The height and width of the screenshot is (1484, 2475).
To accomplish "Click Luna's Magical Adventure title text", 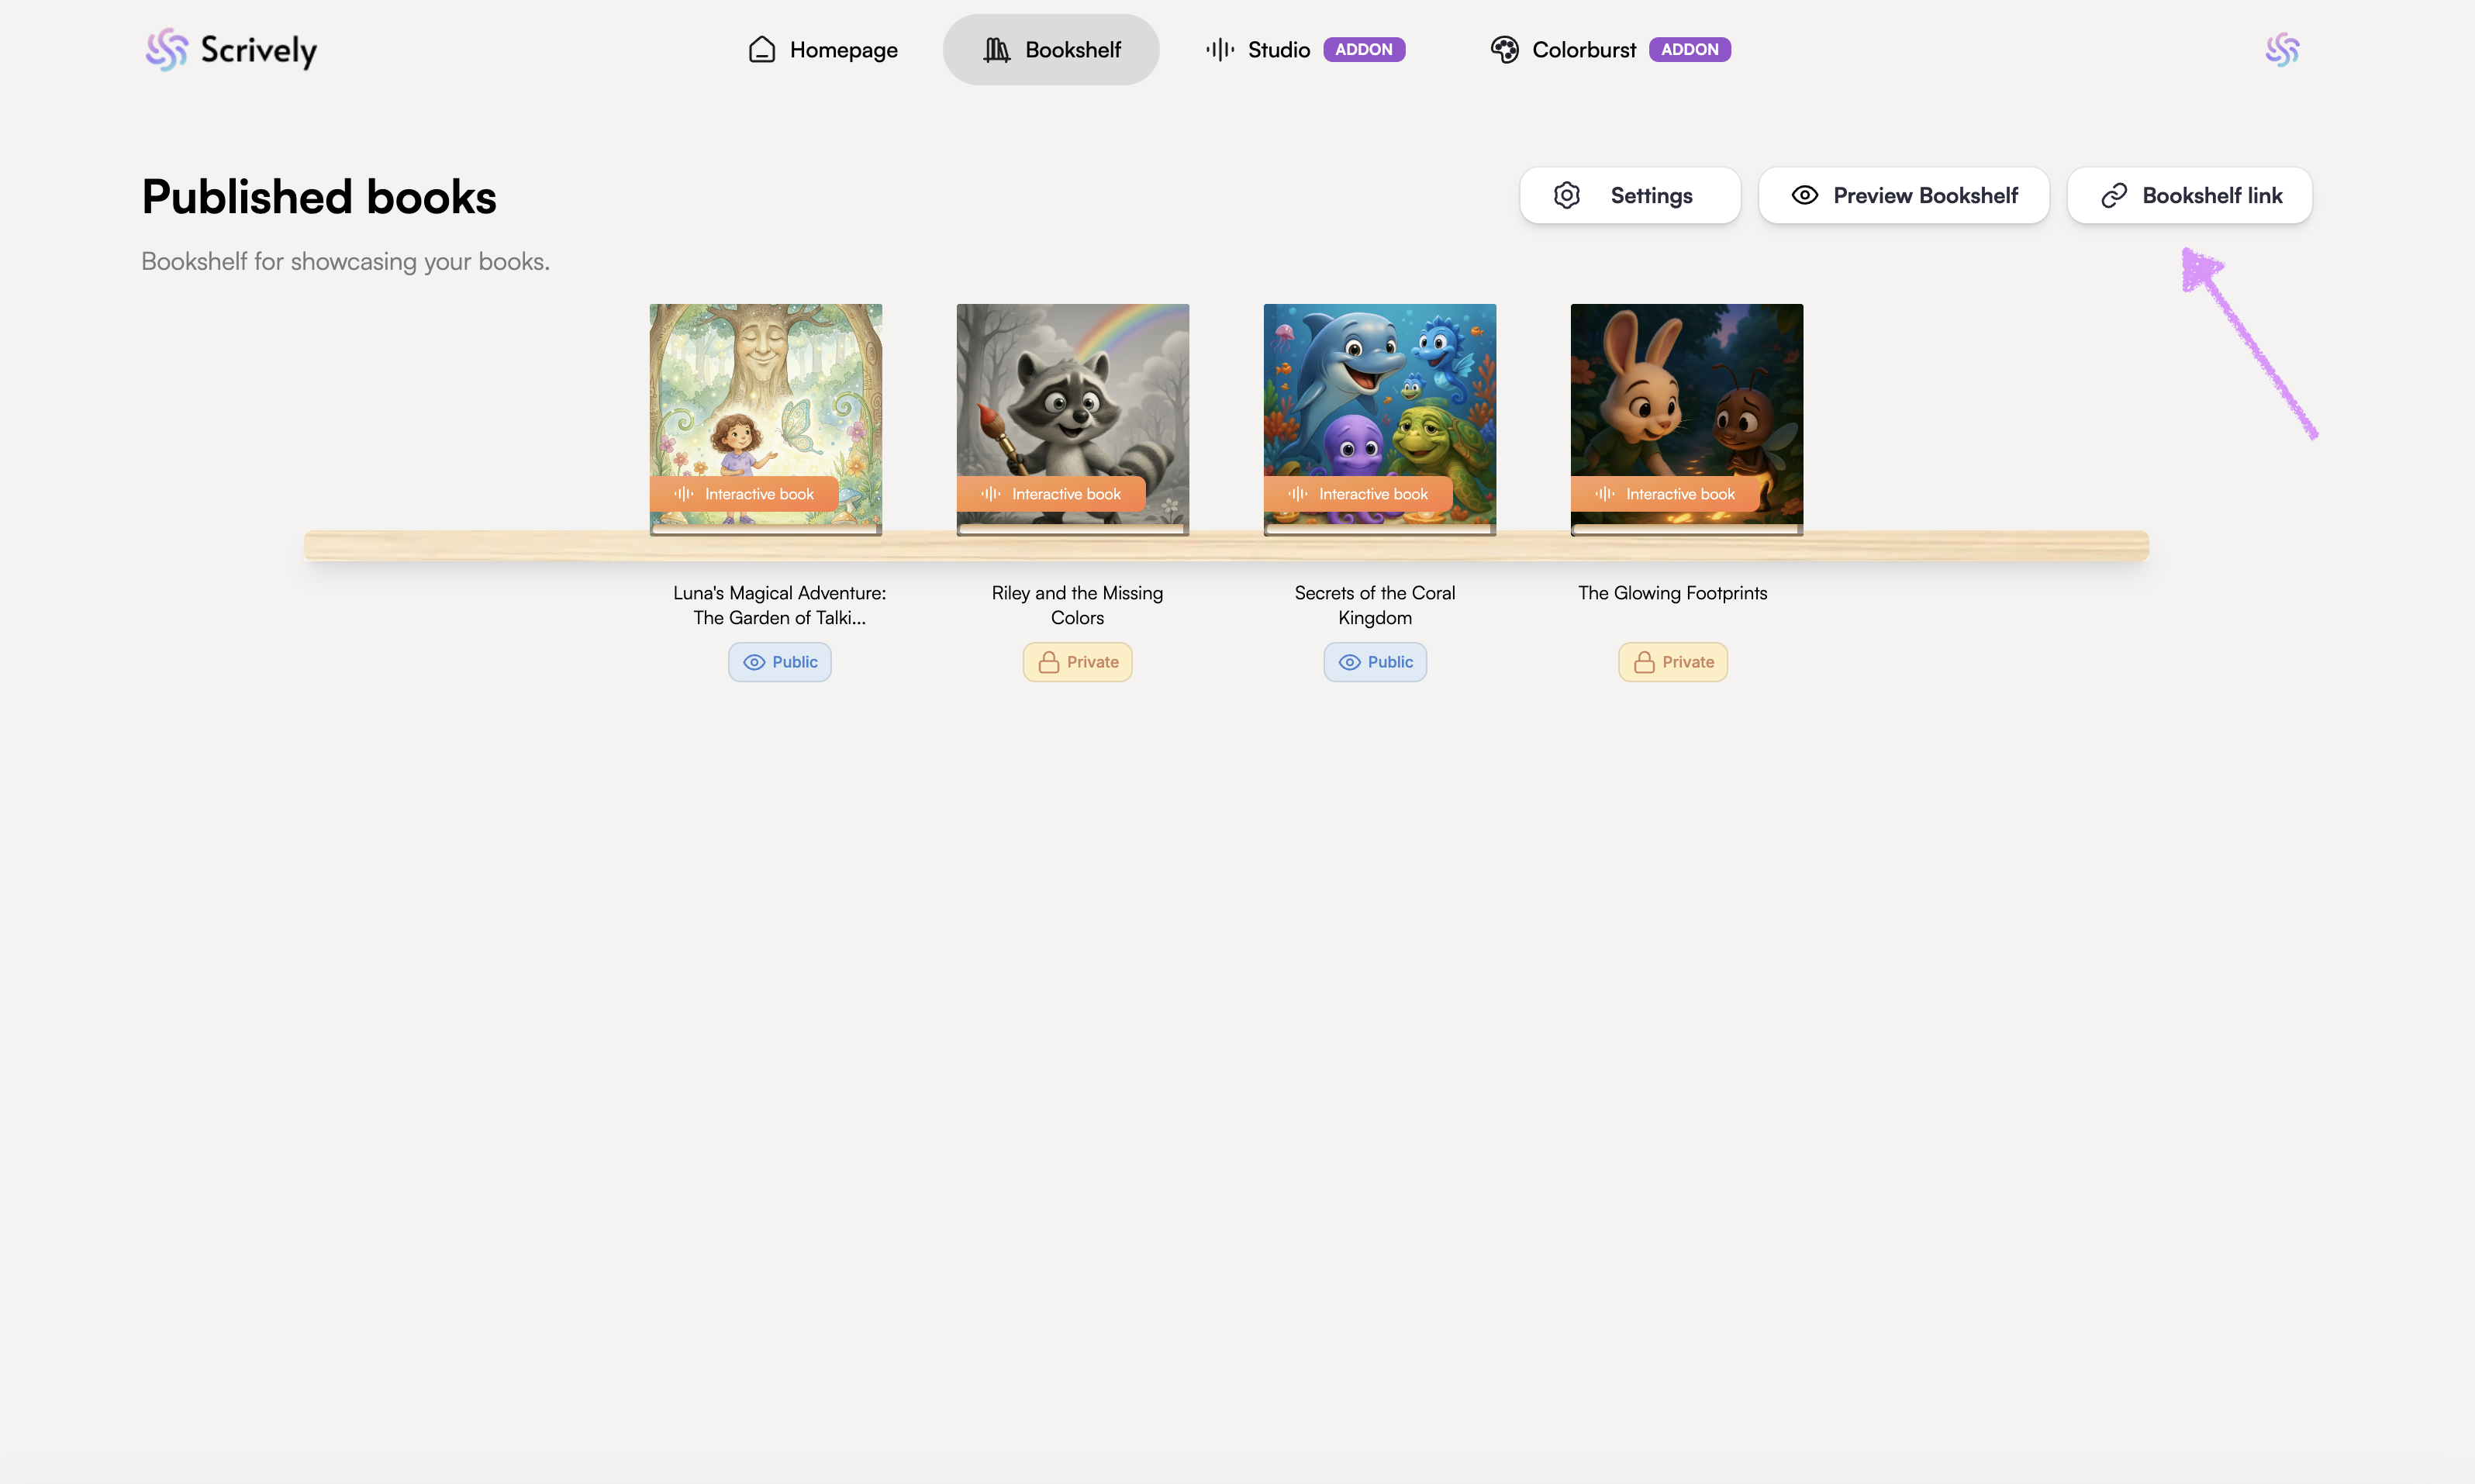I will (779, 605).
